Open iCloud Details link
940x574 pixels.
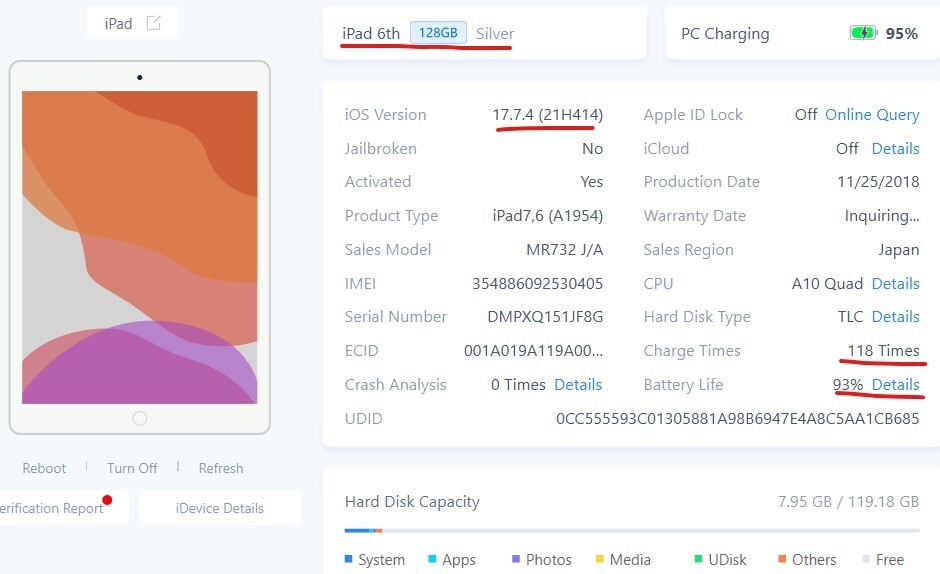pyautogui.click(x=895, y=148)
